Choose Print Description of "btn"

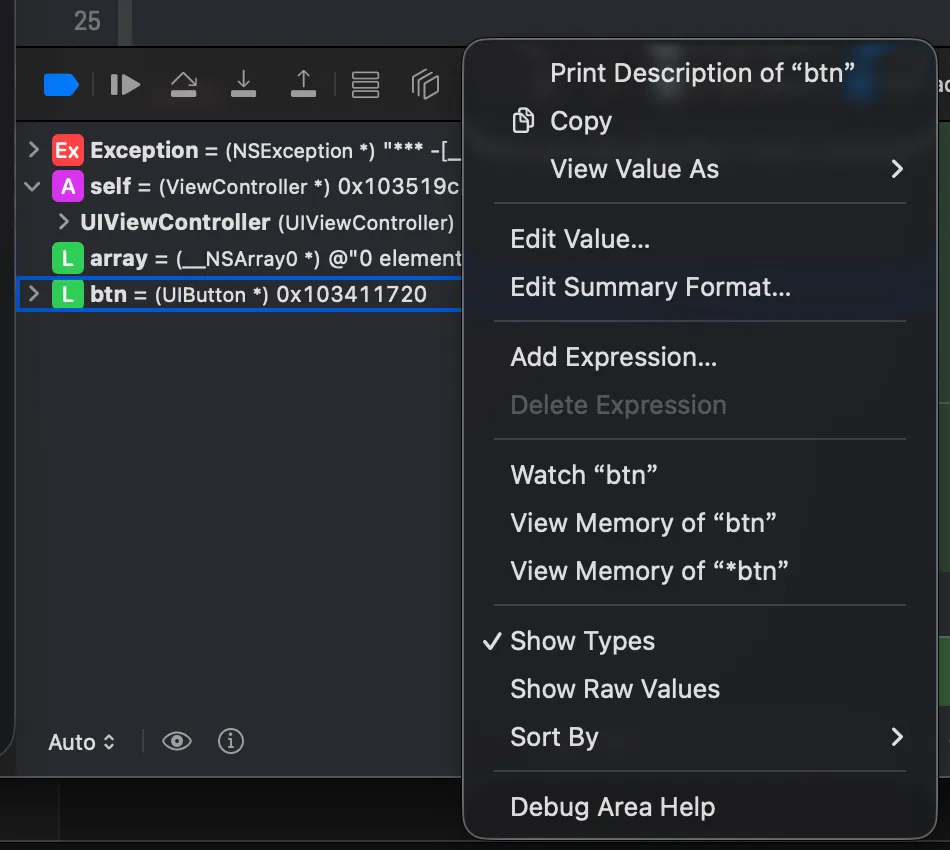click(700, 73)
